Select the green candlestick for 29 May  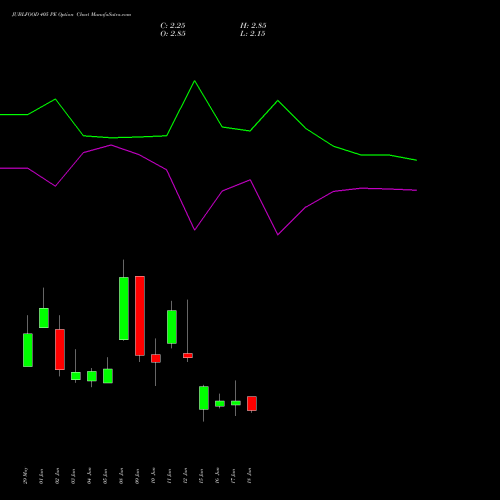(28, 350)
